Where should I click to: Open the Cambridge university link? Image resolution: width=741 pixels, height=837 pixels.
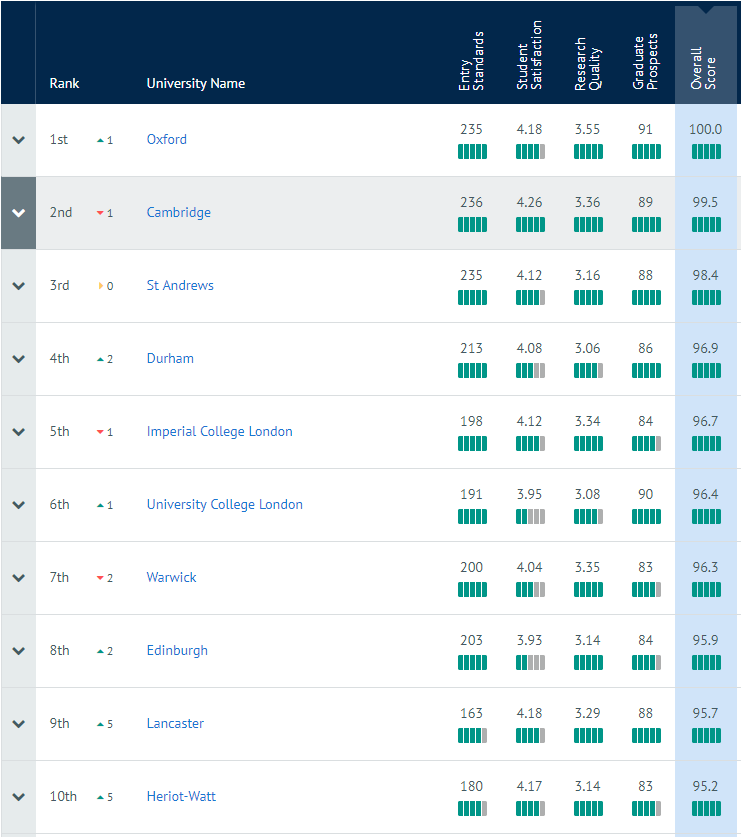pos(178,212)
